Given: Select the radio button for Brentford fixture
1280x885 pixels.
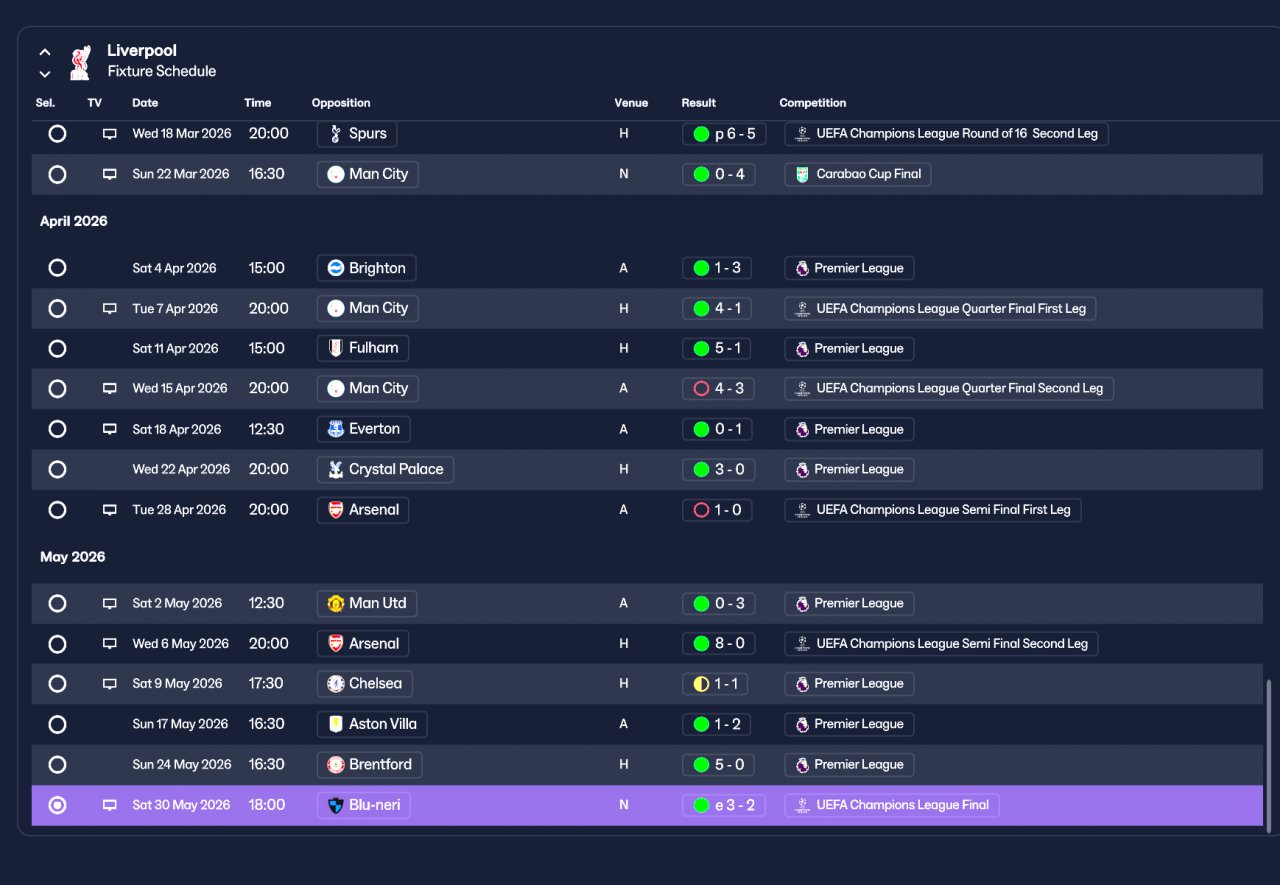Looking at the screenshot, I should pyautogui.click(x=57, y=764).
